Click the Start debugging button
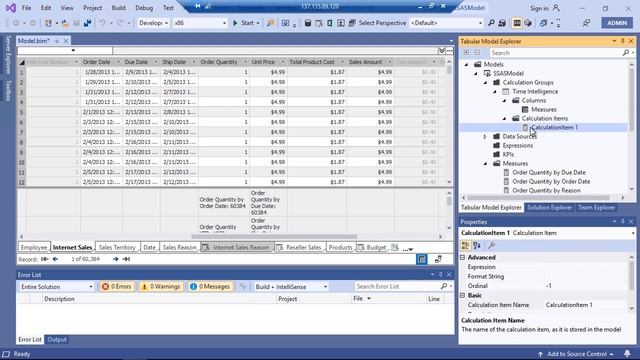The height and width of the screenshot is (360, 640). pyautogui.click(x=243, y=23)
